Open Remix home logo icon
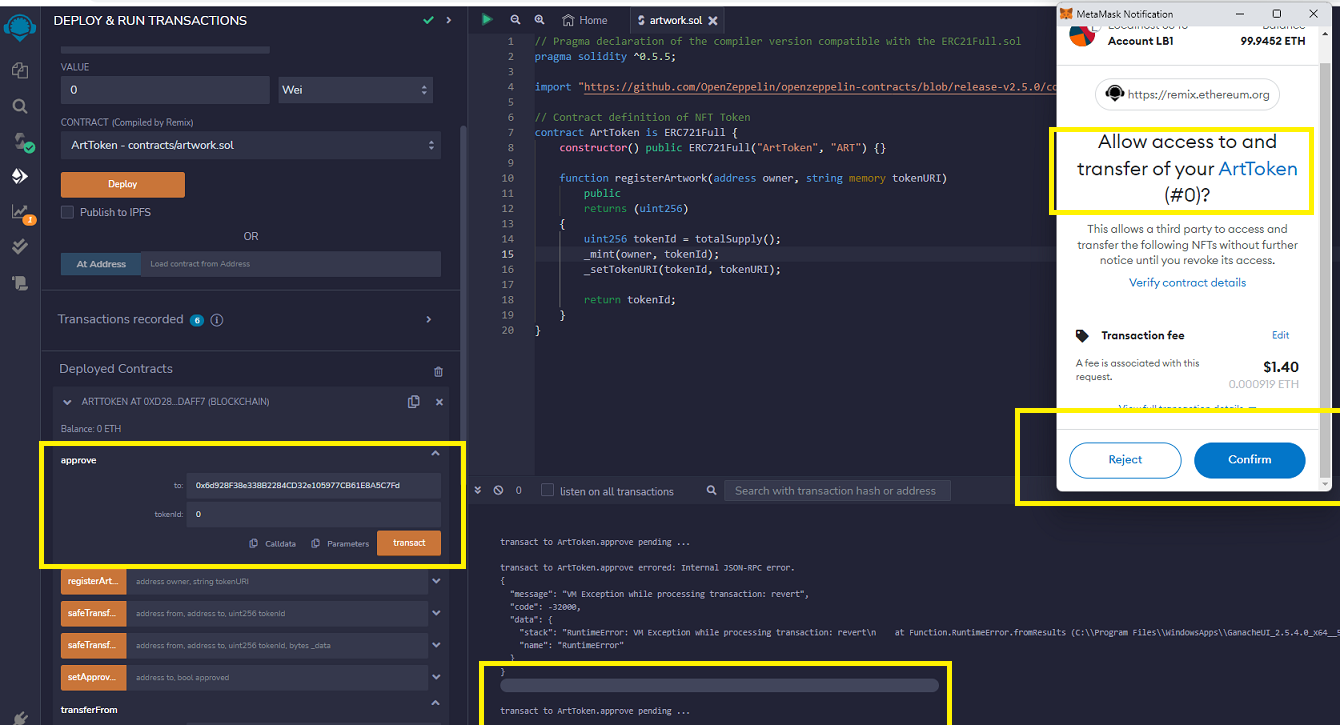This screenshot has width=1340, height=725. [x=20, y=27]
